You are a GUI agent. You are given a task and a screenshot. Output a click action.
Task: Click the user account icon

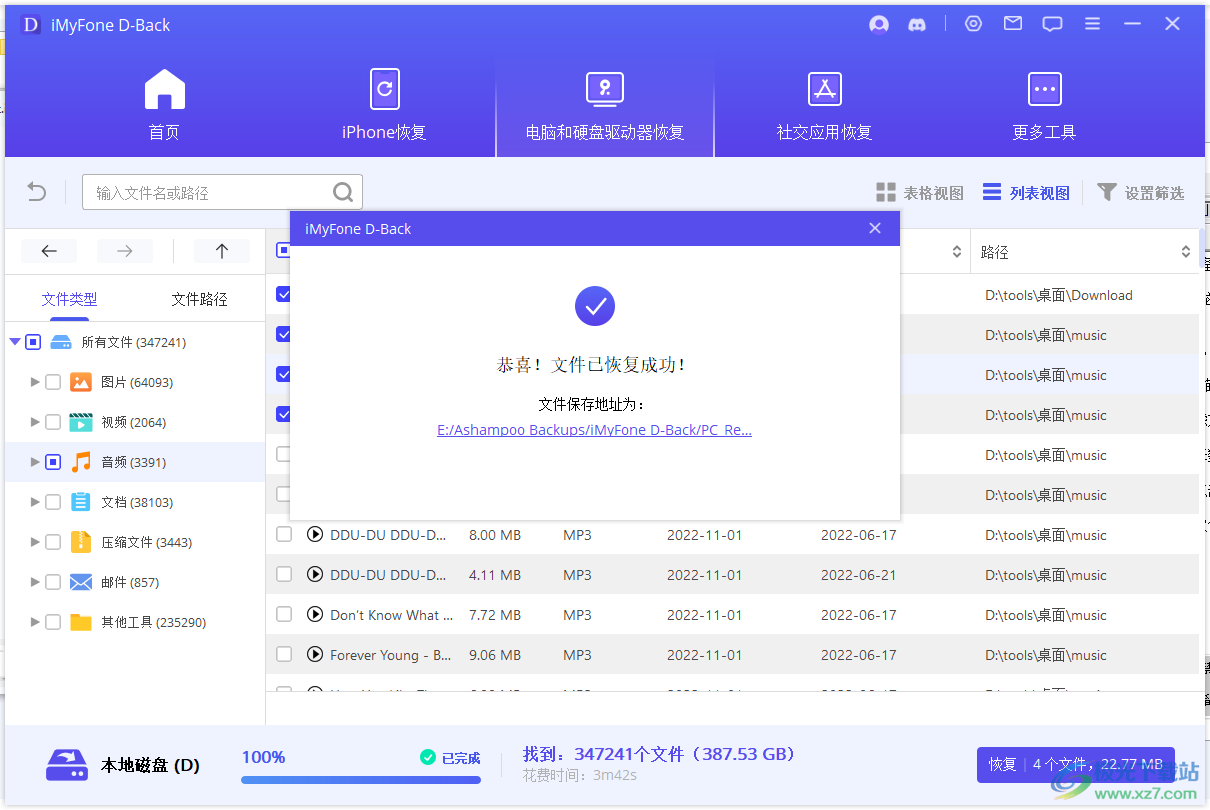pos(879,25)
